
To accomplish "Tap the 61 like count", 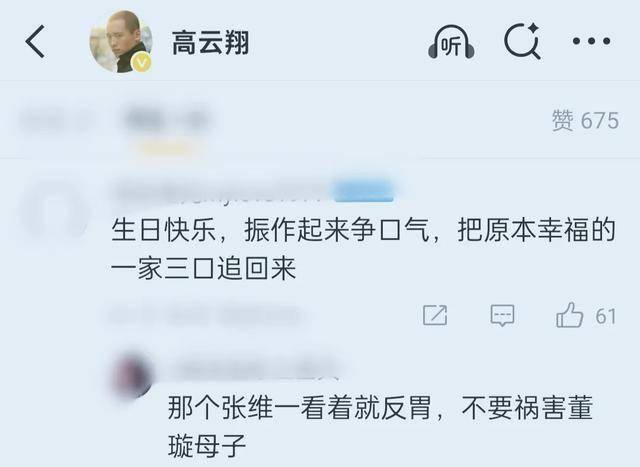I will pos(605,316).
